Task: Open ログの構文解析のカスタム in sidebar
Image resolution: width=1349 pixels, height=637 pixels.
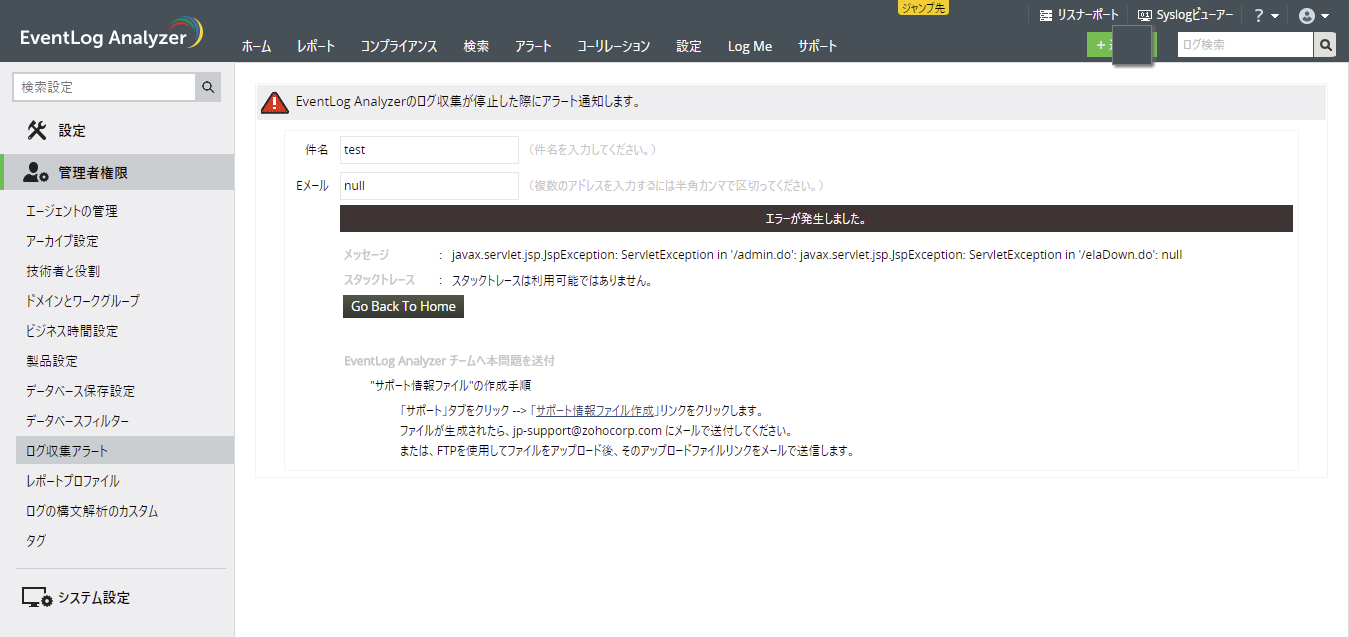Action: point(92,511)
